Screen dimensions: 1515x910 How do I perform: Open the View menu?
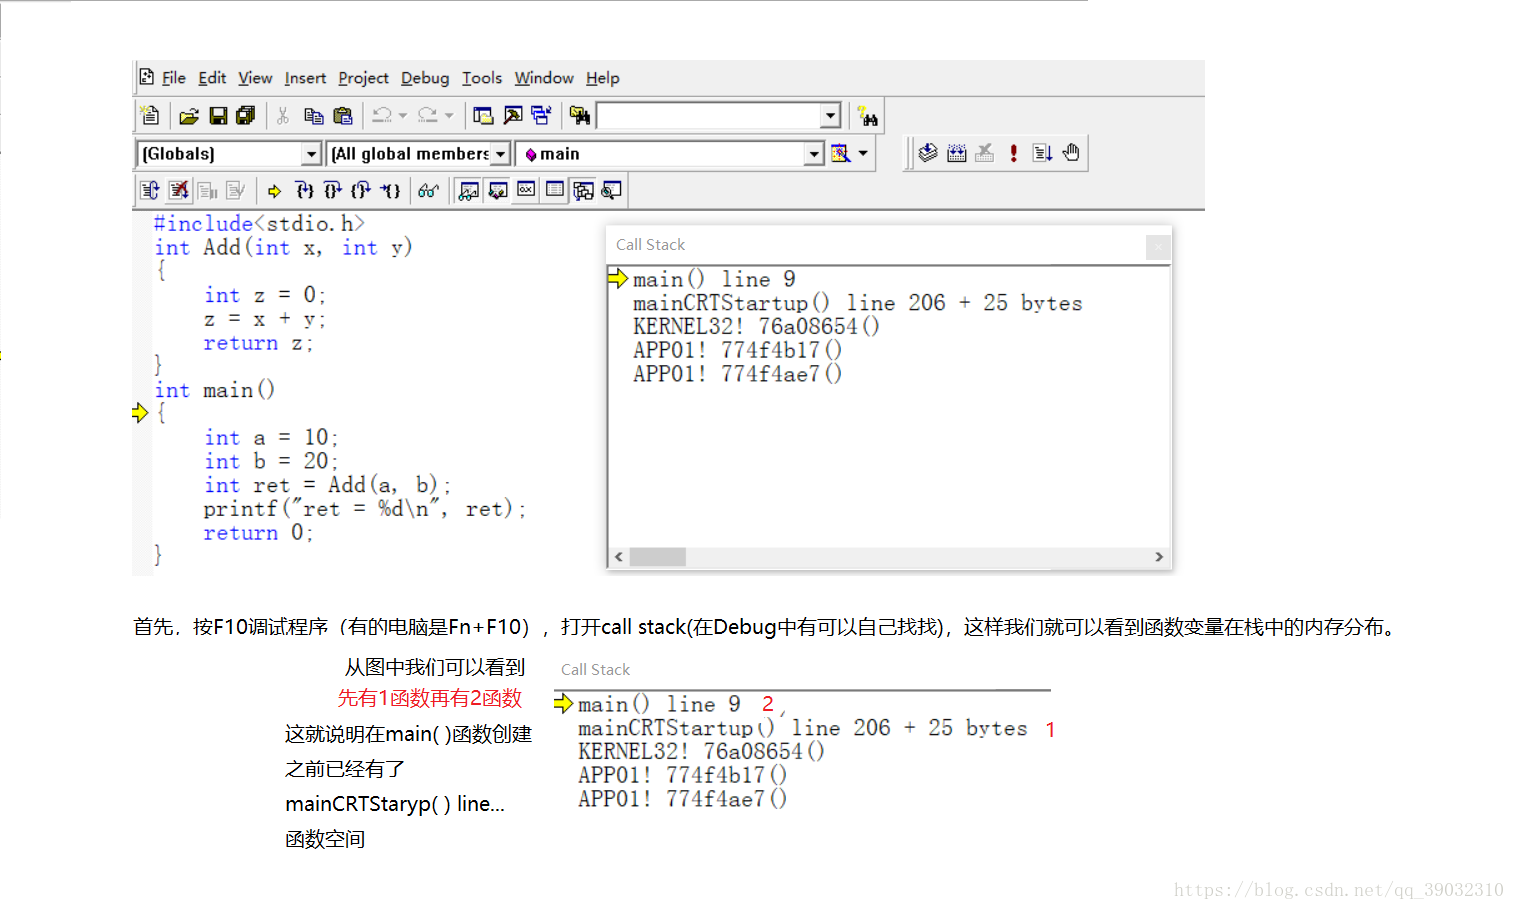(x=255, y=78)
